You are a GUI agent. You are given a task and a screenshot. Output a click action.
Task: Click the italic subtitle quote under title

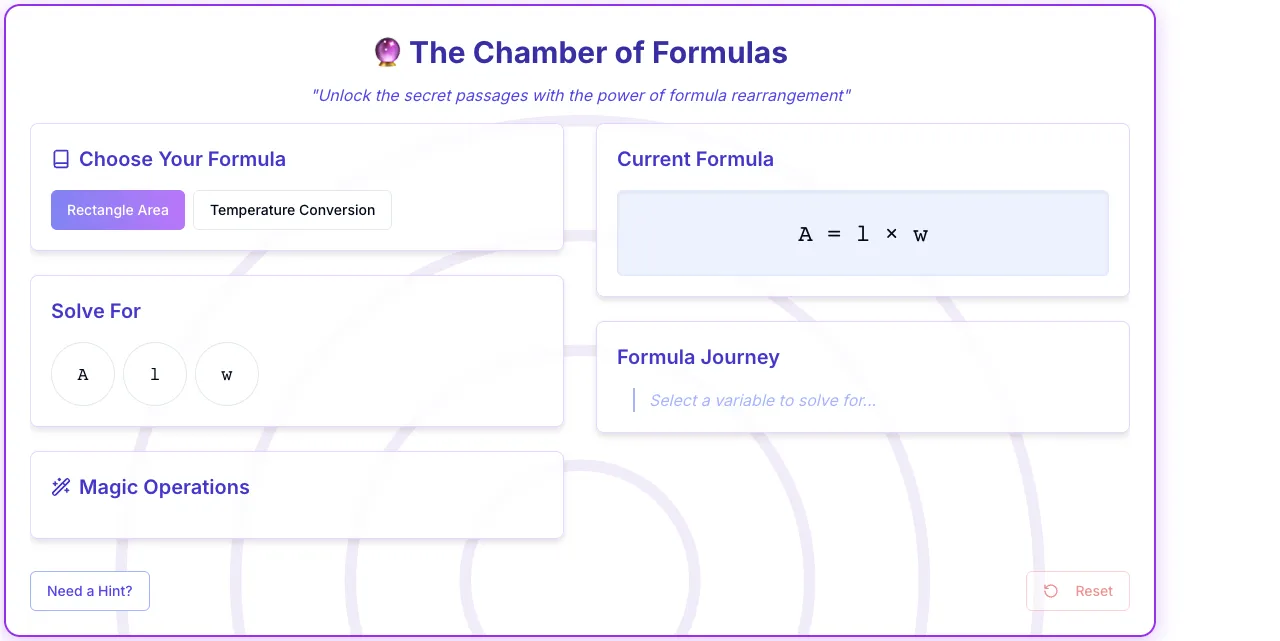click(x=581, y=96)
